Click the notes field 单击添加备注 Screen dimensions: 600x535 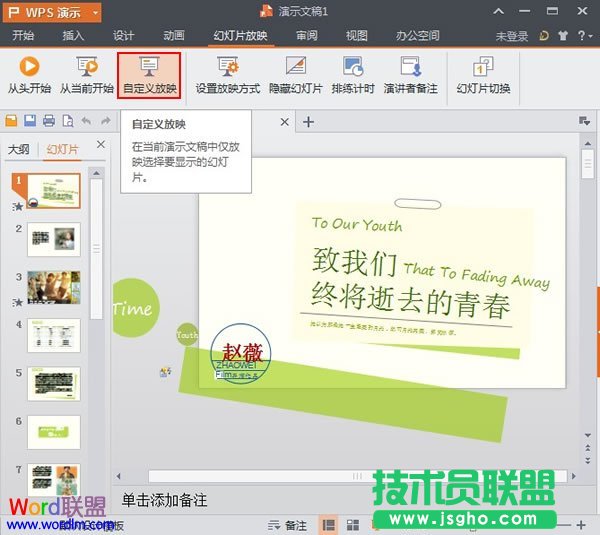click(x=164, y=501)
